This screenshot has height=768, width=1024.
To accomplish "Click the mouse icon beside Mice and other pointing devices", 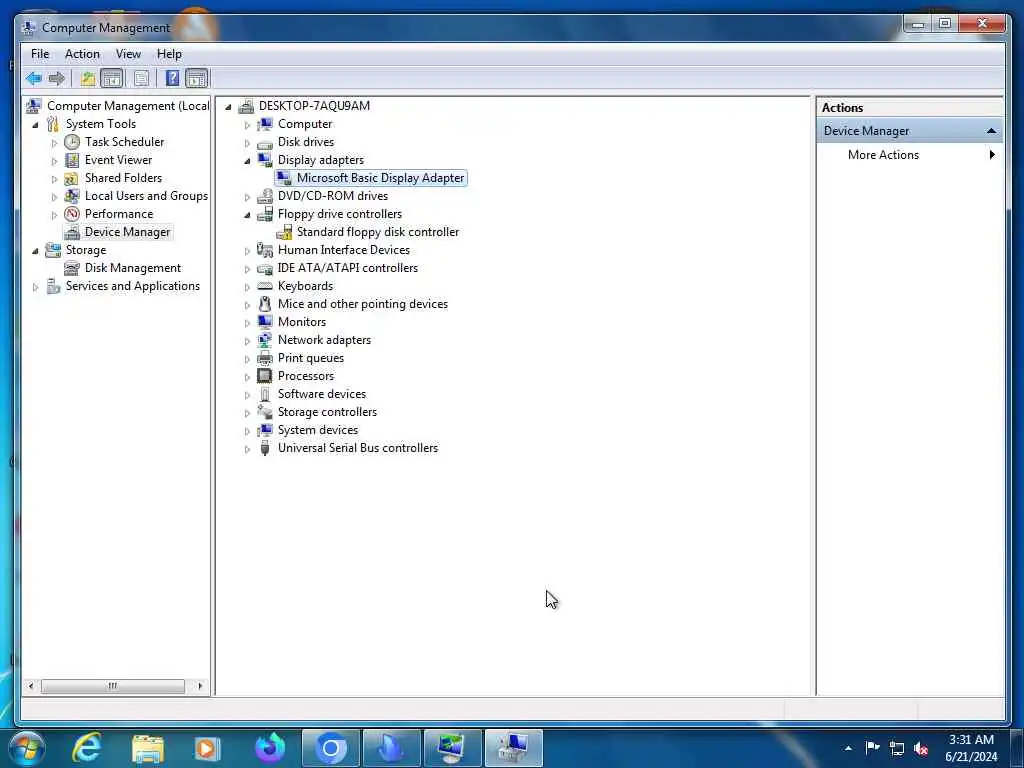I will click(x=264, y=304).
